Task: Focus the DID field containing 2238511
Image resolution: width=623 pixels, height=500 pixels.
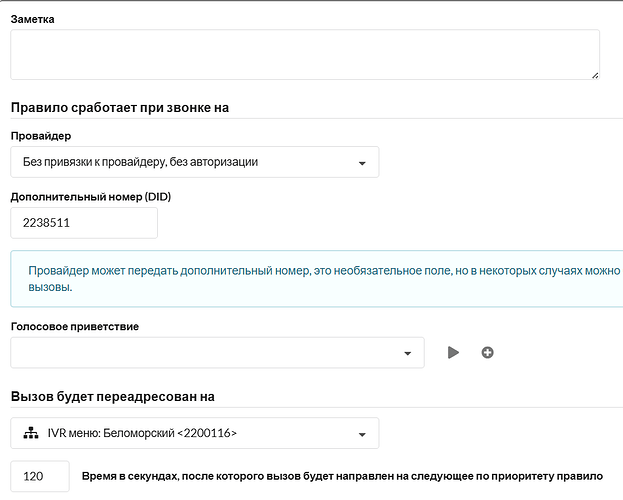Action: pyautogui.click(x=84, y=223)
